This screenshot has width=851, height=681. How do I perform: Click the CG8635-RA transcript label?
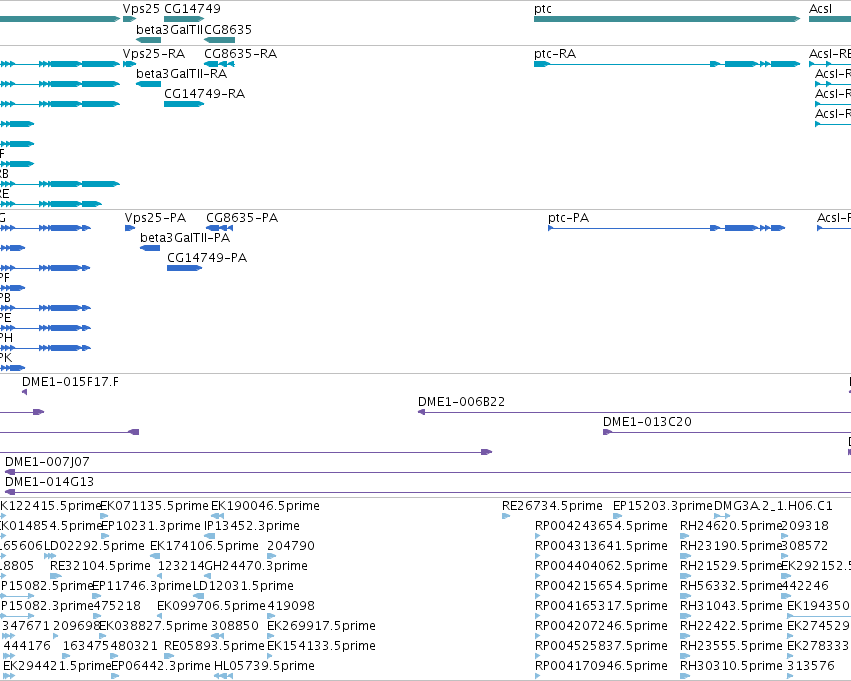point(240,54)
